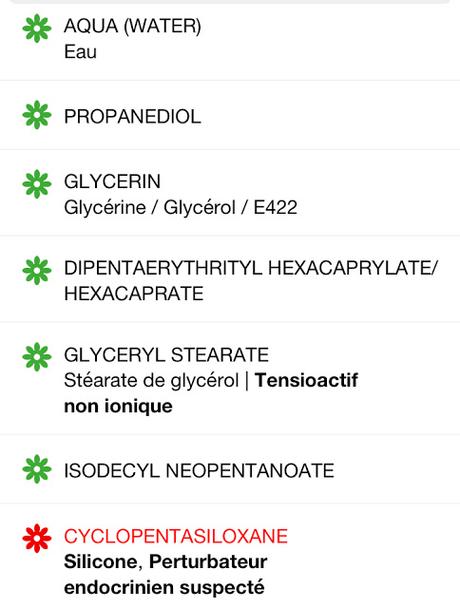The image size is (460, 608).
Task: Tap the green flower icon beside GLYCERYL STEARATE
Action: coord(37,357)
